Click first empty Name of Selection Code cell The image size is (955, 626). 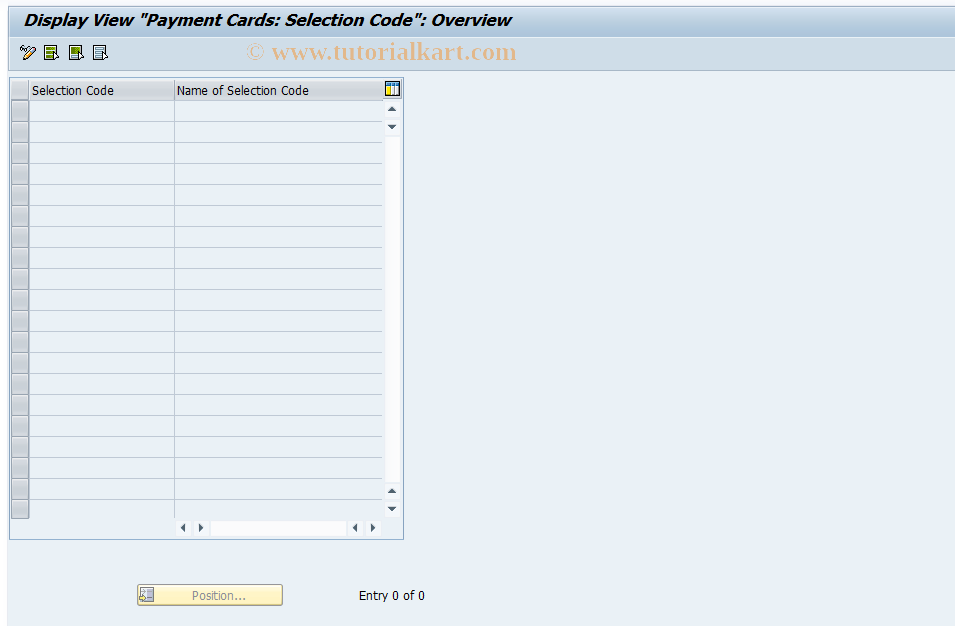click(278, 111)
